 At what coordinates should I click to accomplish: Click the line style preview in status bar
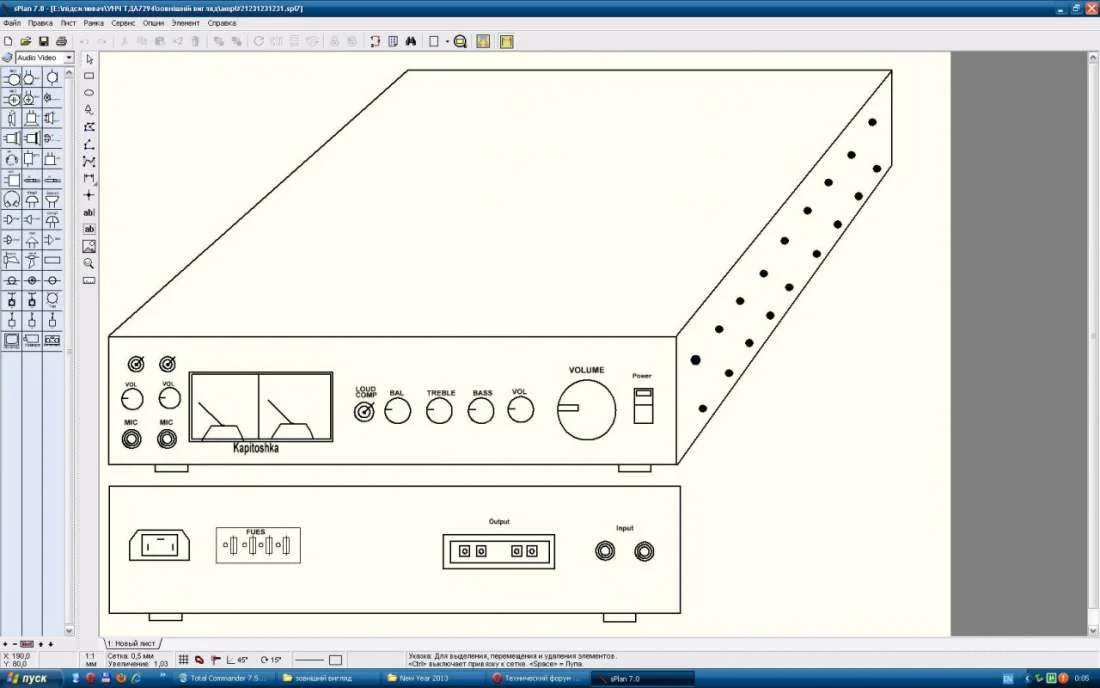[309, 659]
